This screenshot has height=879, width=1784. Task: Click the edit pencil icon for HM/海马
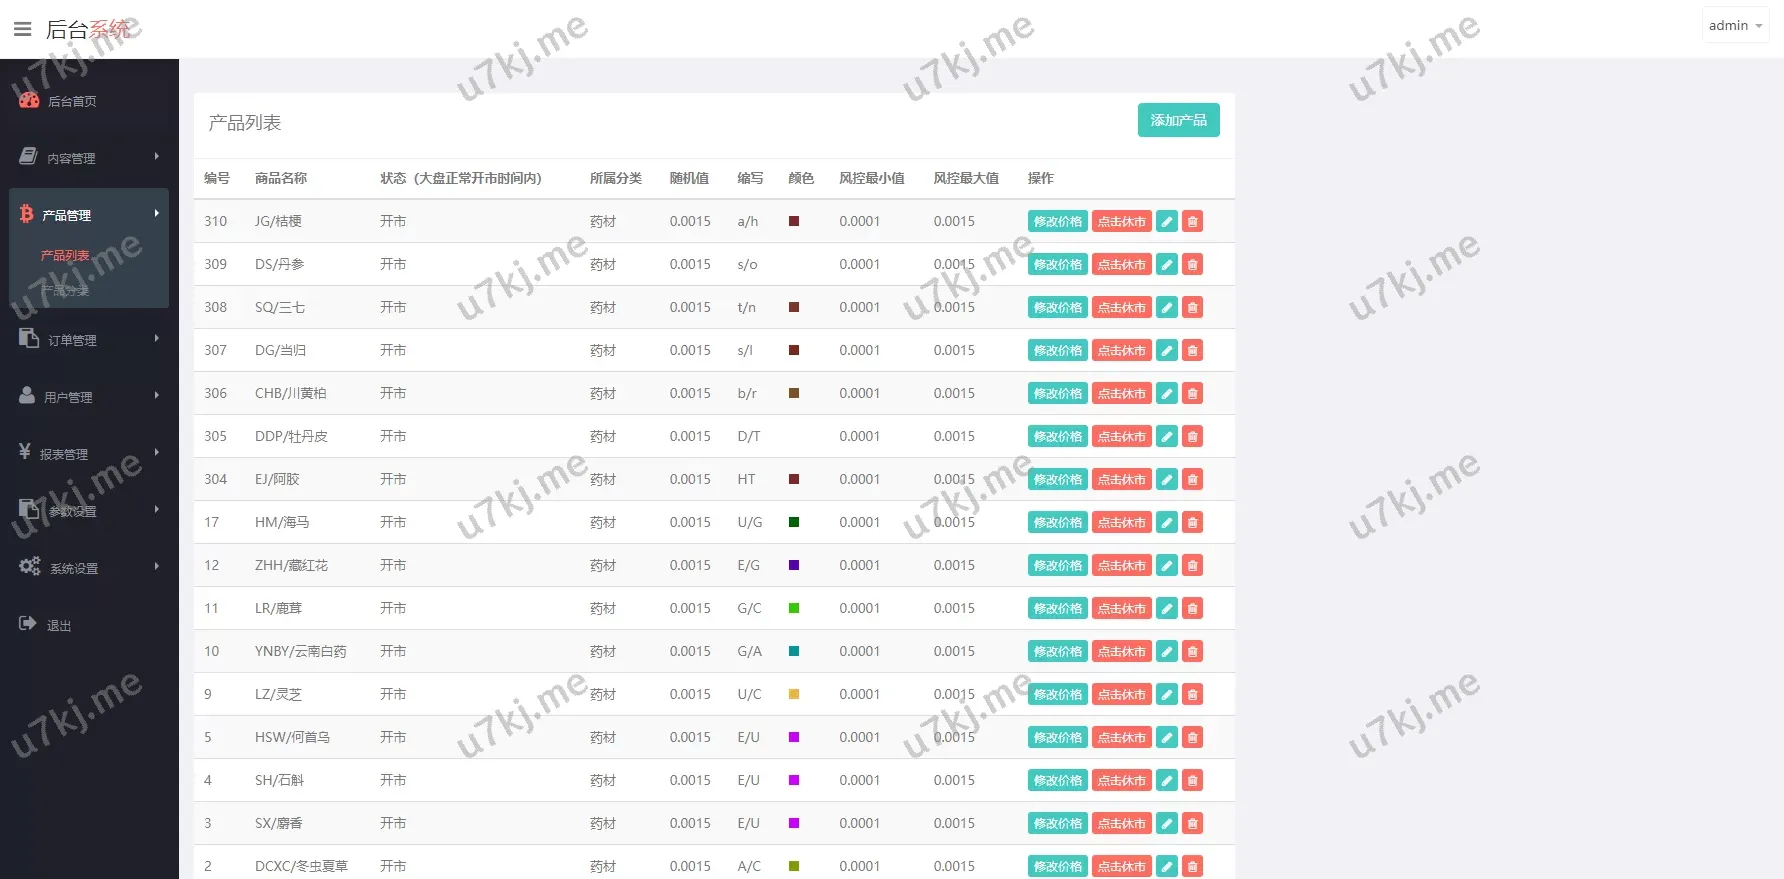[1166, 522]
